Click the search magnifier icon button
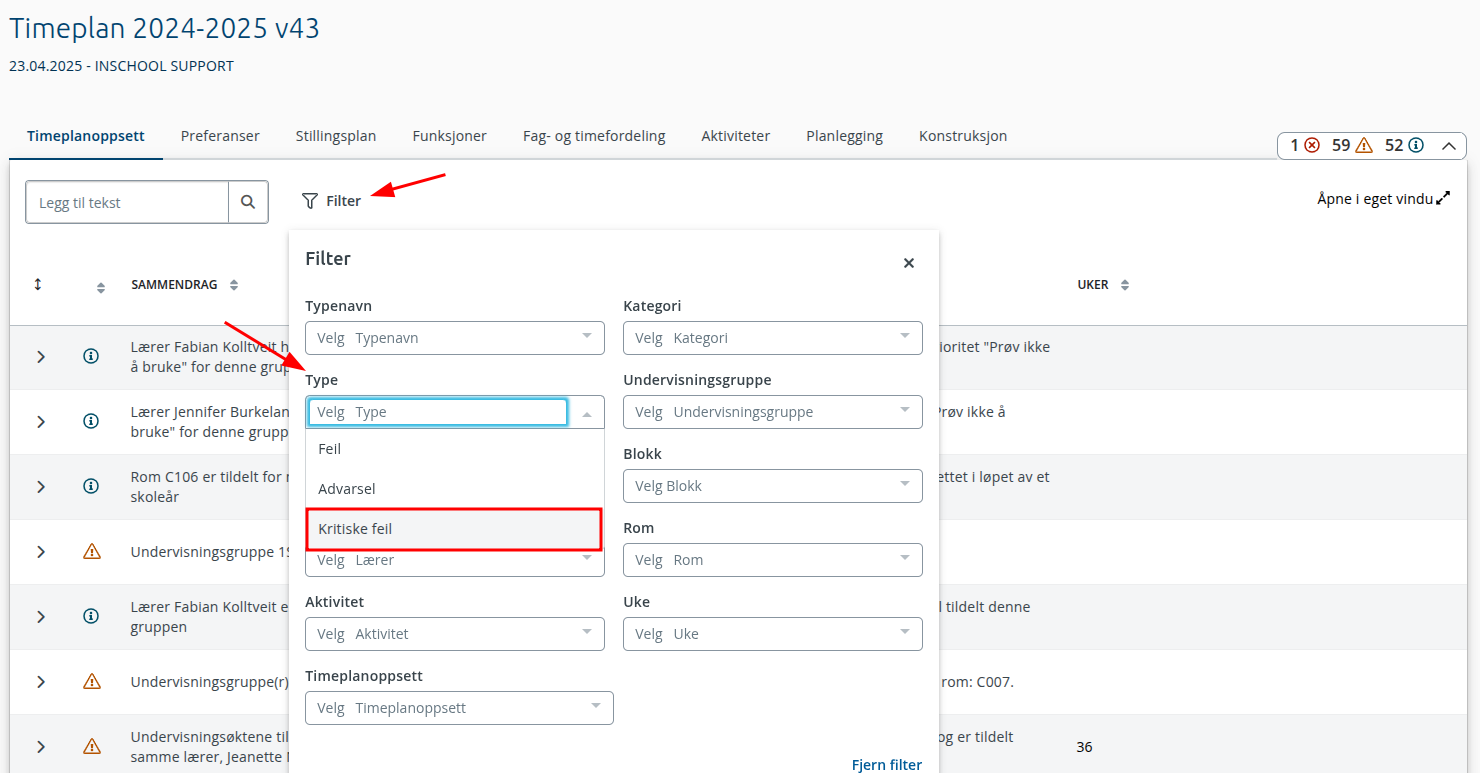This screenshot has height=773, width=1480. point(248,202)
